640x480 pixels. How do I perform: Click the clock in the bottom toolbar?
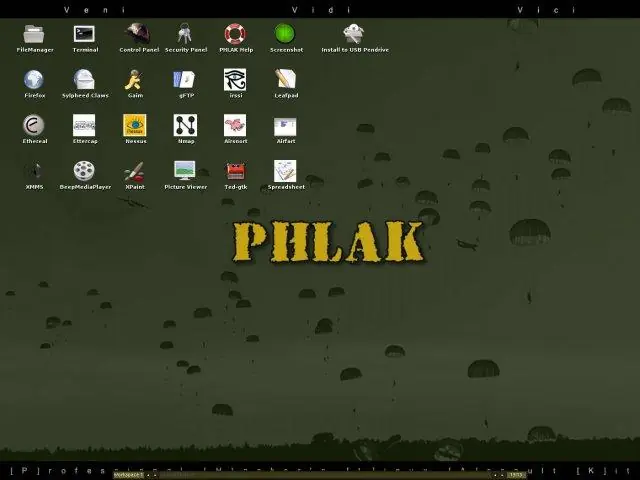(516, 475)
